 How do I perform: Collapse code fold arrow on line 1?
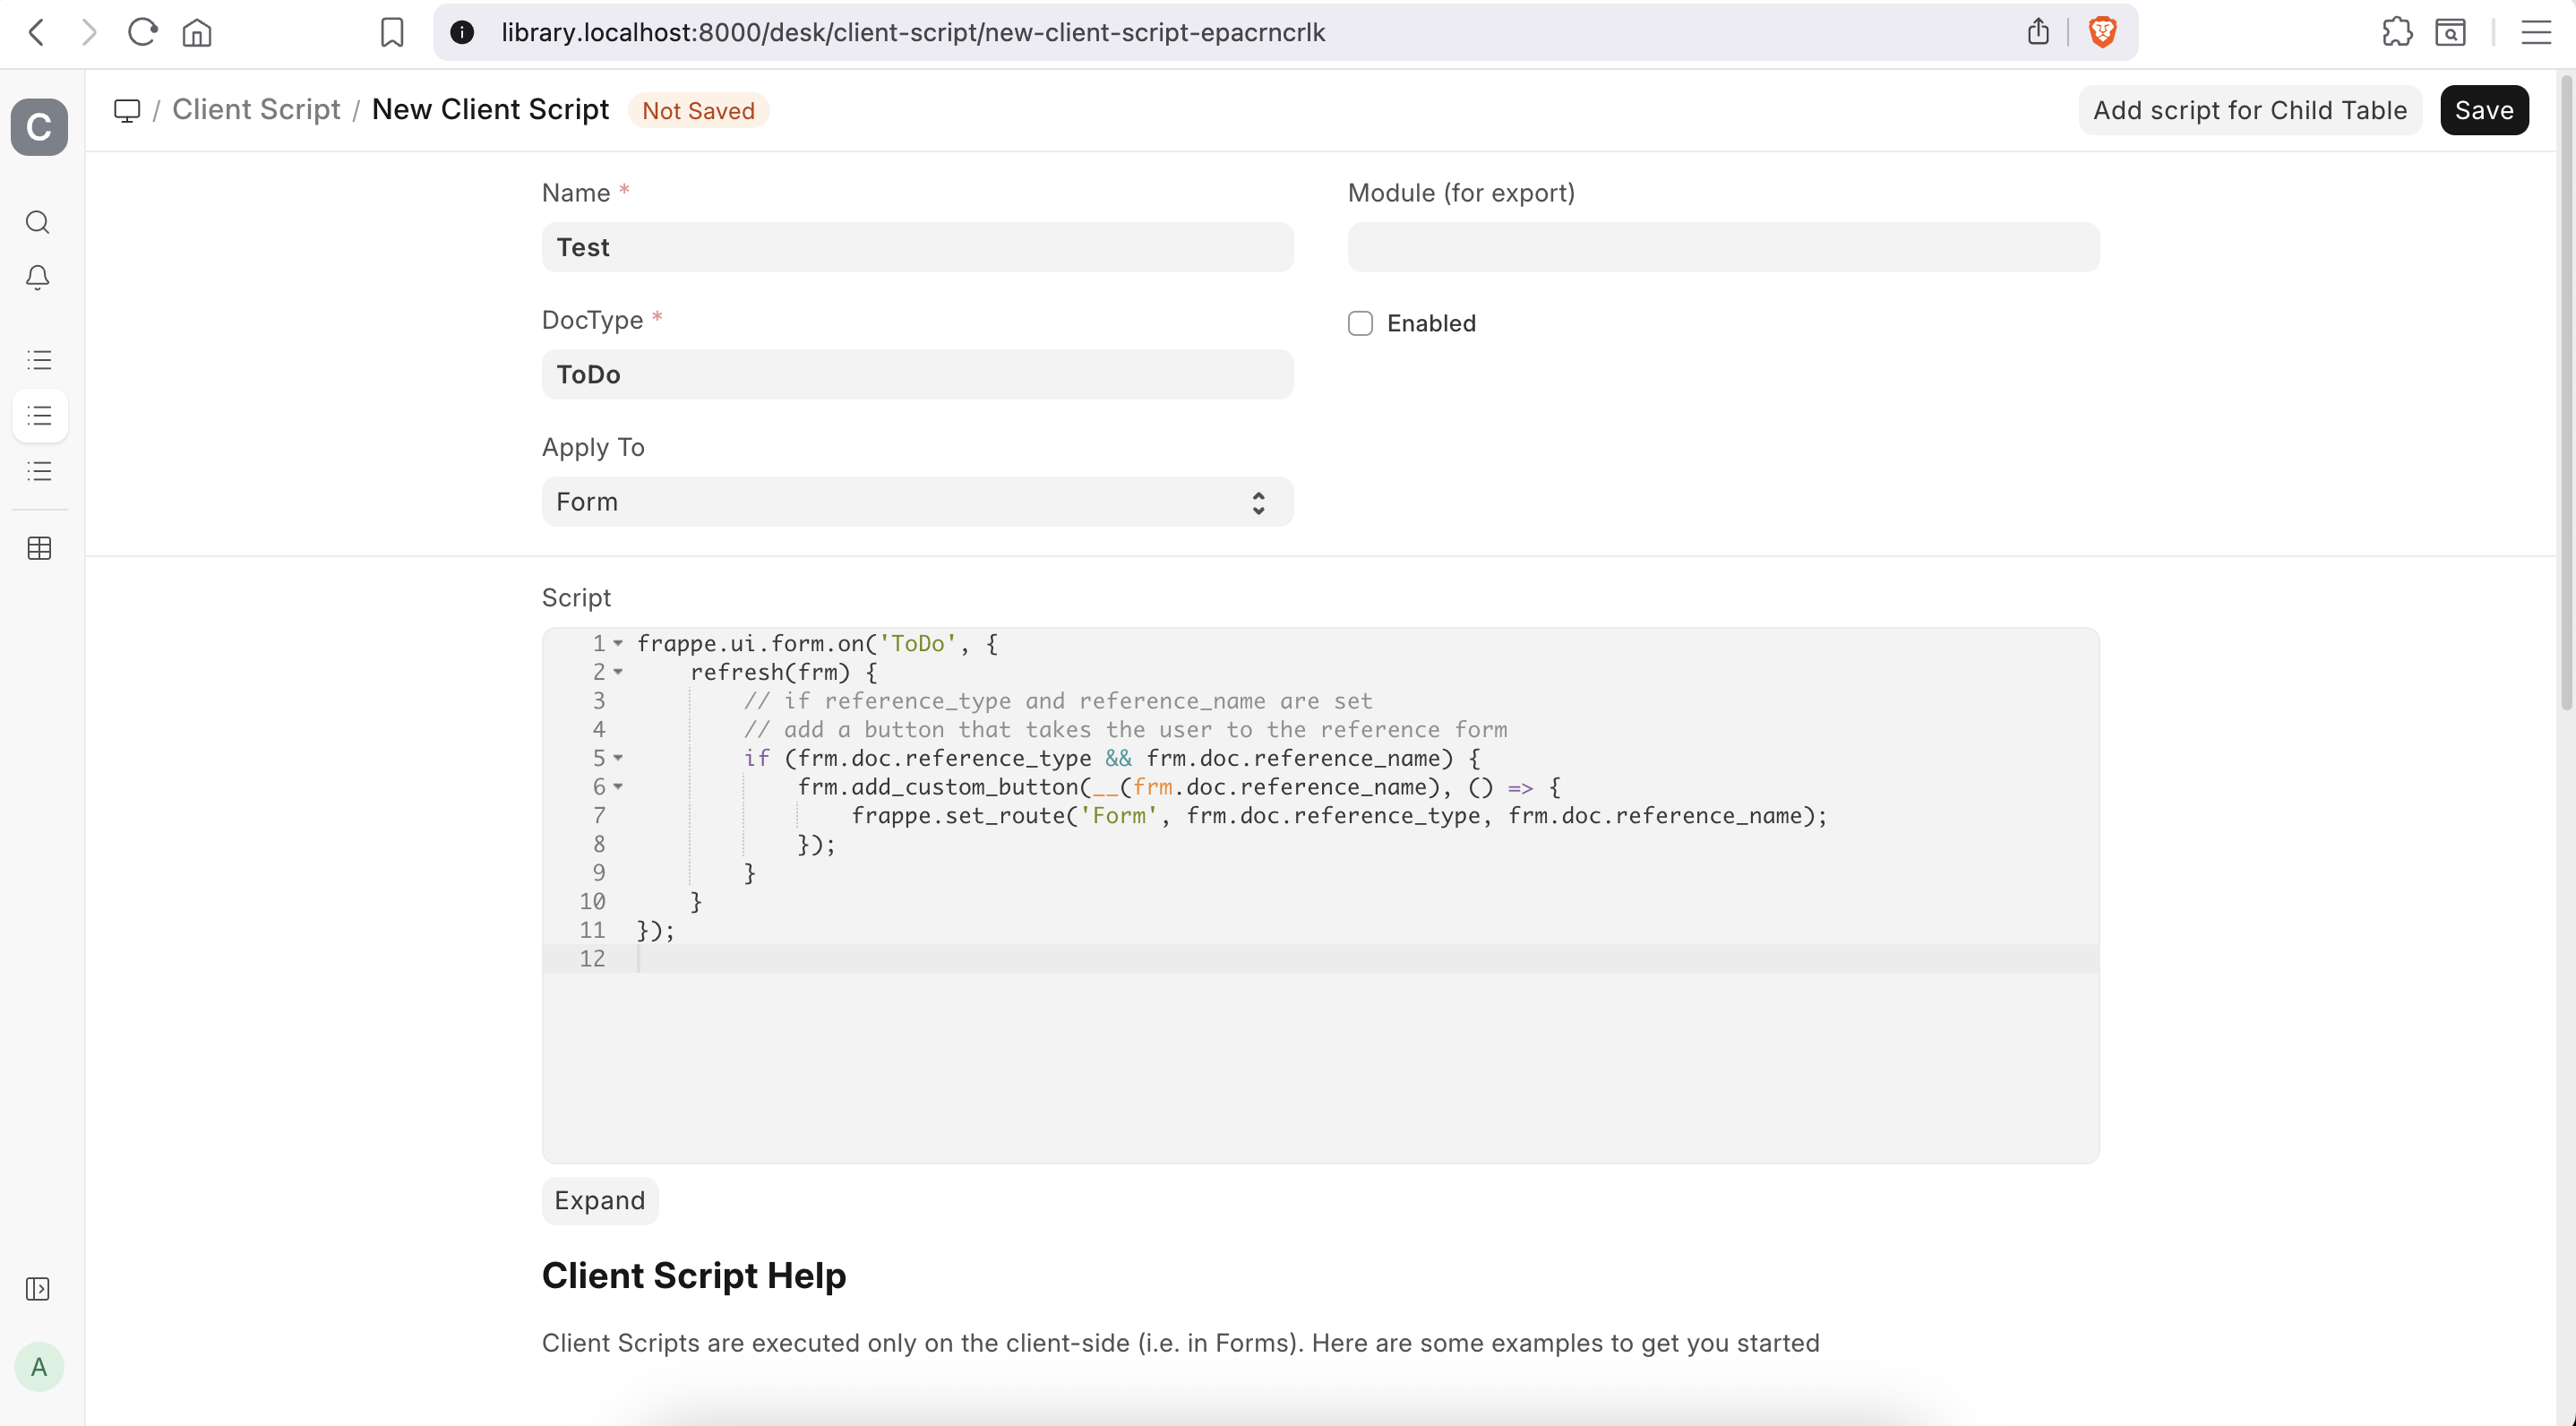(x=618, y=644)
